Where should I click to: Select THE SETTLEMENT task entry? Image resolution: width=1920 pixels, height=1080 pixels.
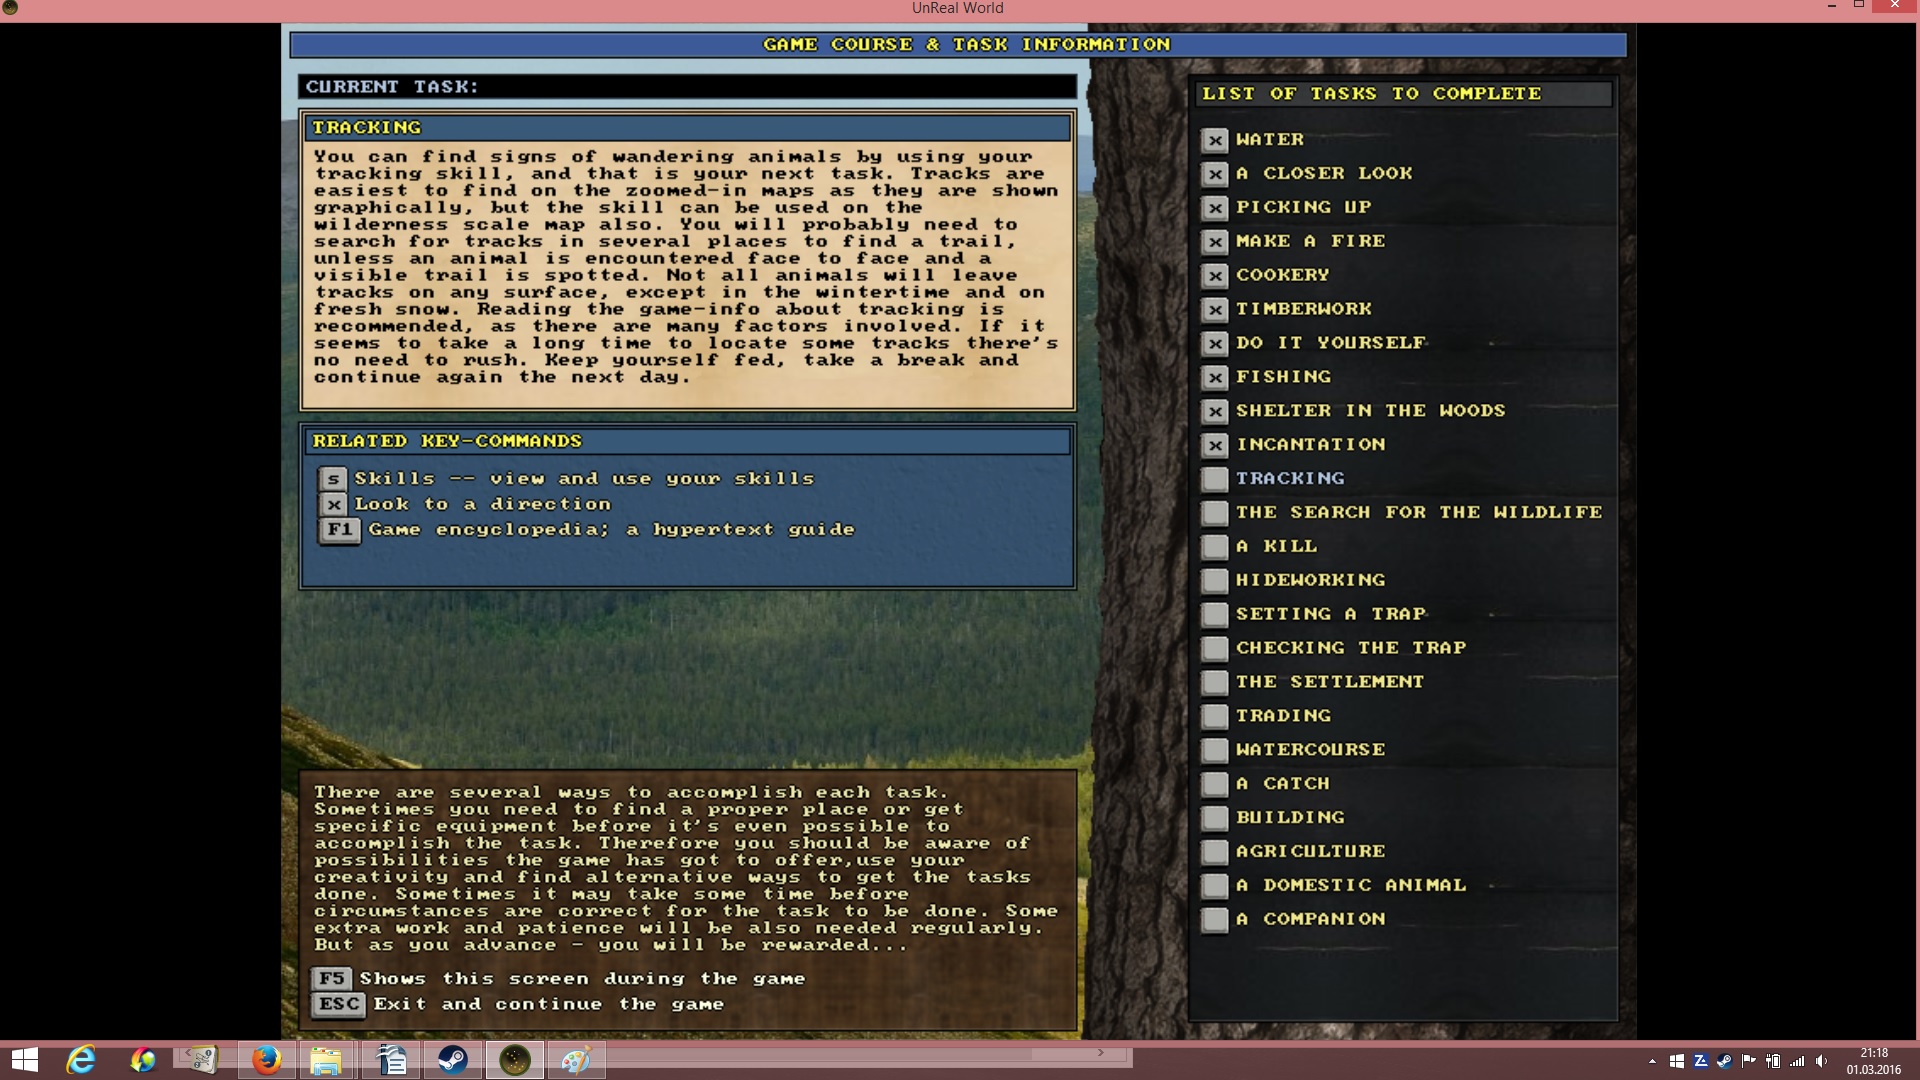pos(1329,682)
